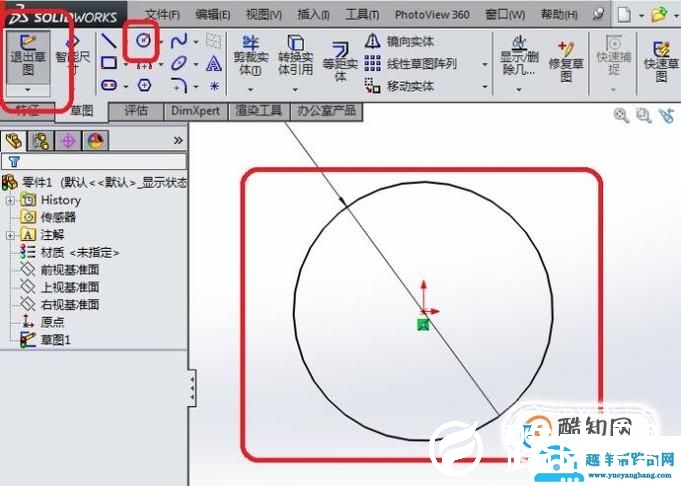Open dropdown under Exit Sketch button
681x486 pixels.
28,90
